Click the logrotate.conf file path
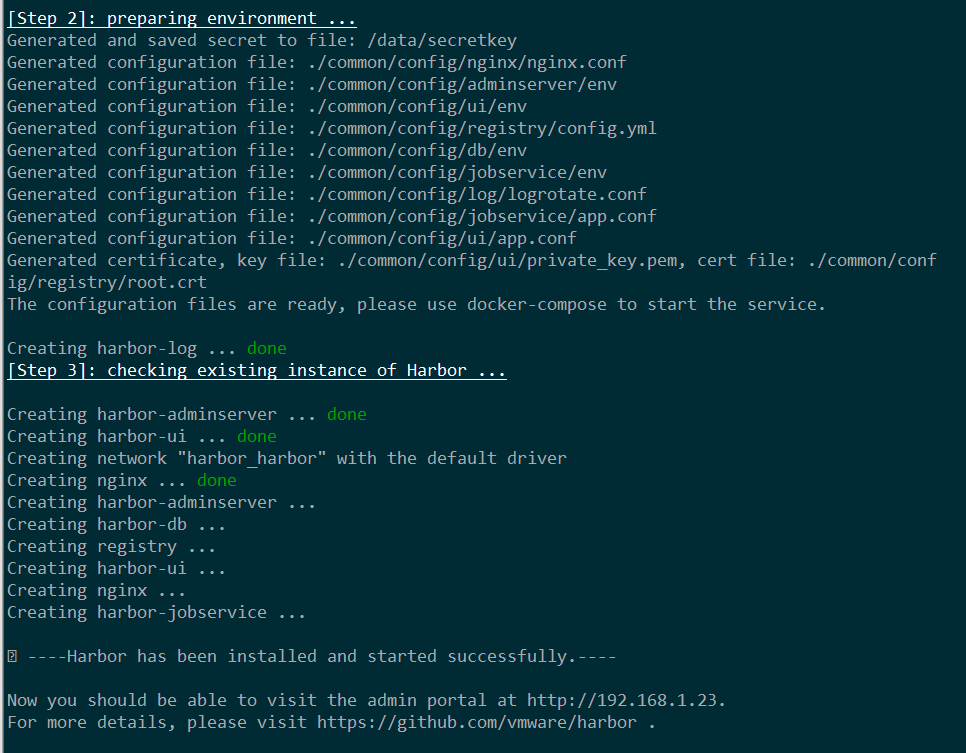966x753 pixels. pyautogui.click(x=477, y=195)
